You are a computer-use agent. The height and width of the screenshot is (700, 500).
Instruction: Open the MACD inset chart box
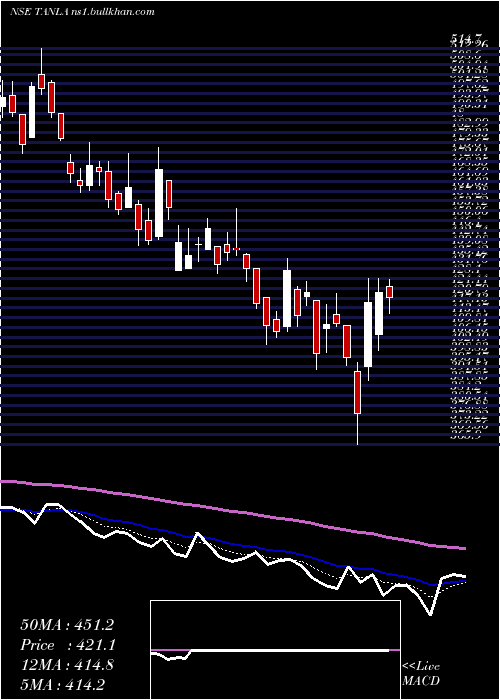click(x=275, y=650)
